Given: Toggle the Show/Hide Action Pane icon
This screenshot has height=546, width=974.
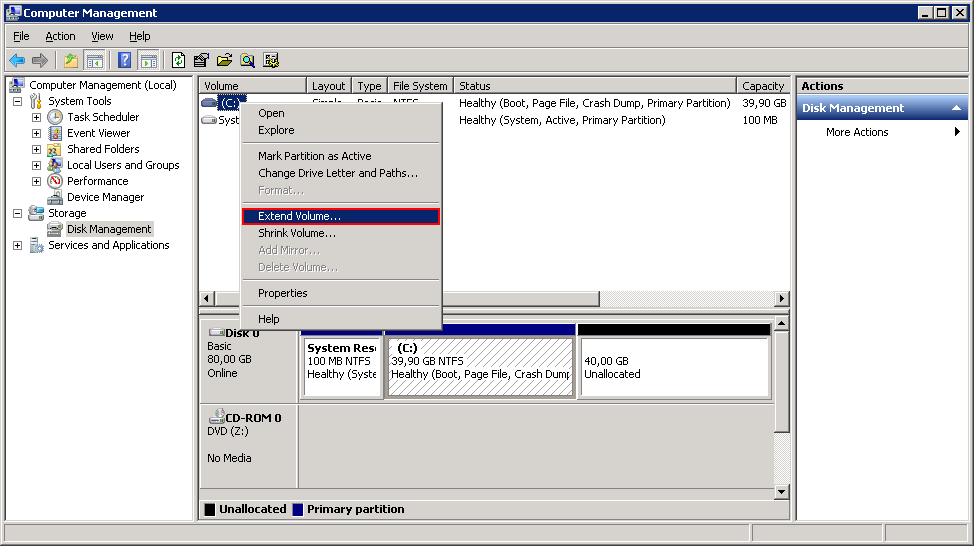Looking at the screenshot, I should (x=149, y=60).
